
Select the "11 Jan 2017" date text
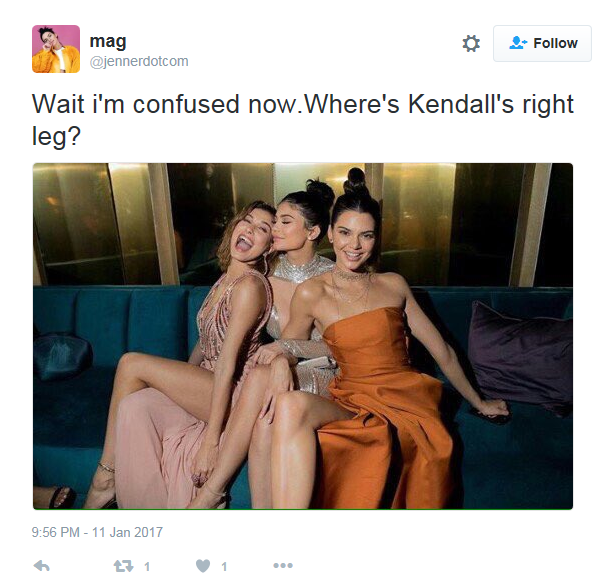coord(127,532)
